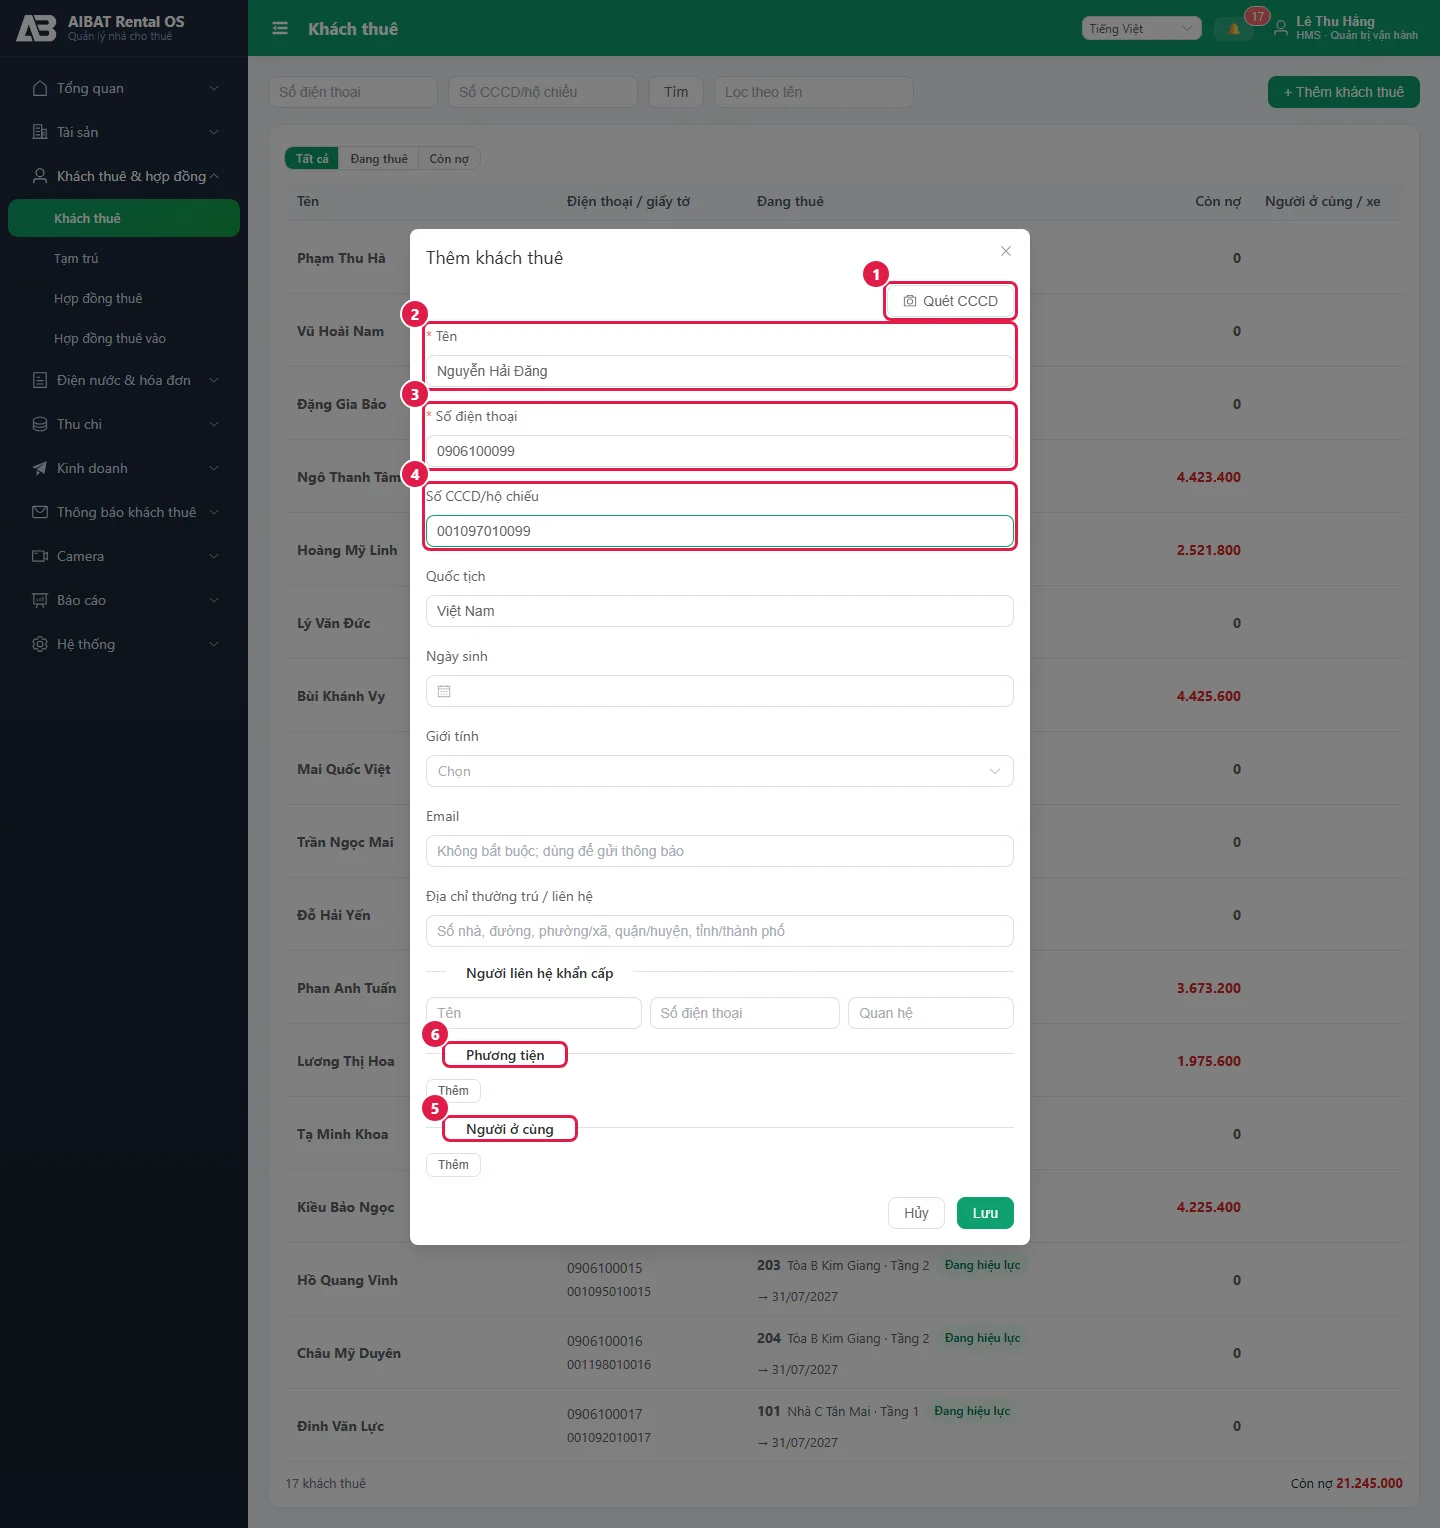This screenshot has height=1528, width=1440.
Task: Focus the Quốc tịch field
Action: point(720,611)
